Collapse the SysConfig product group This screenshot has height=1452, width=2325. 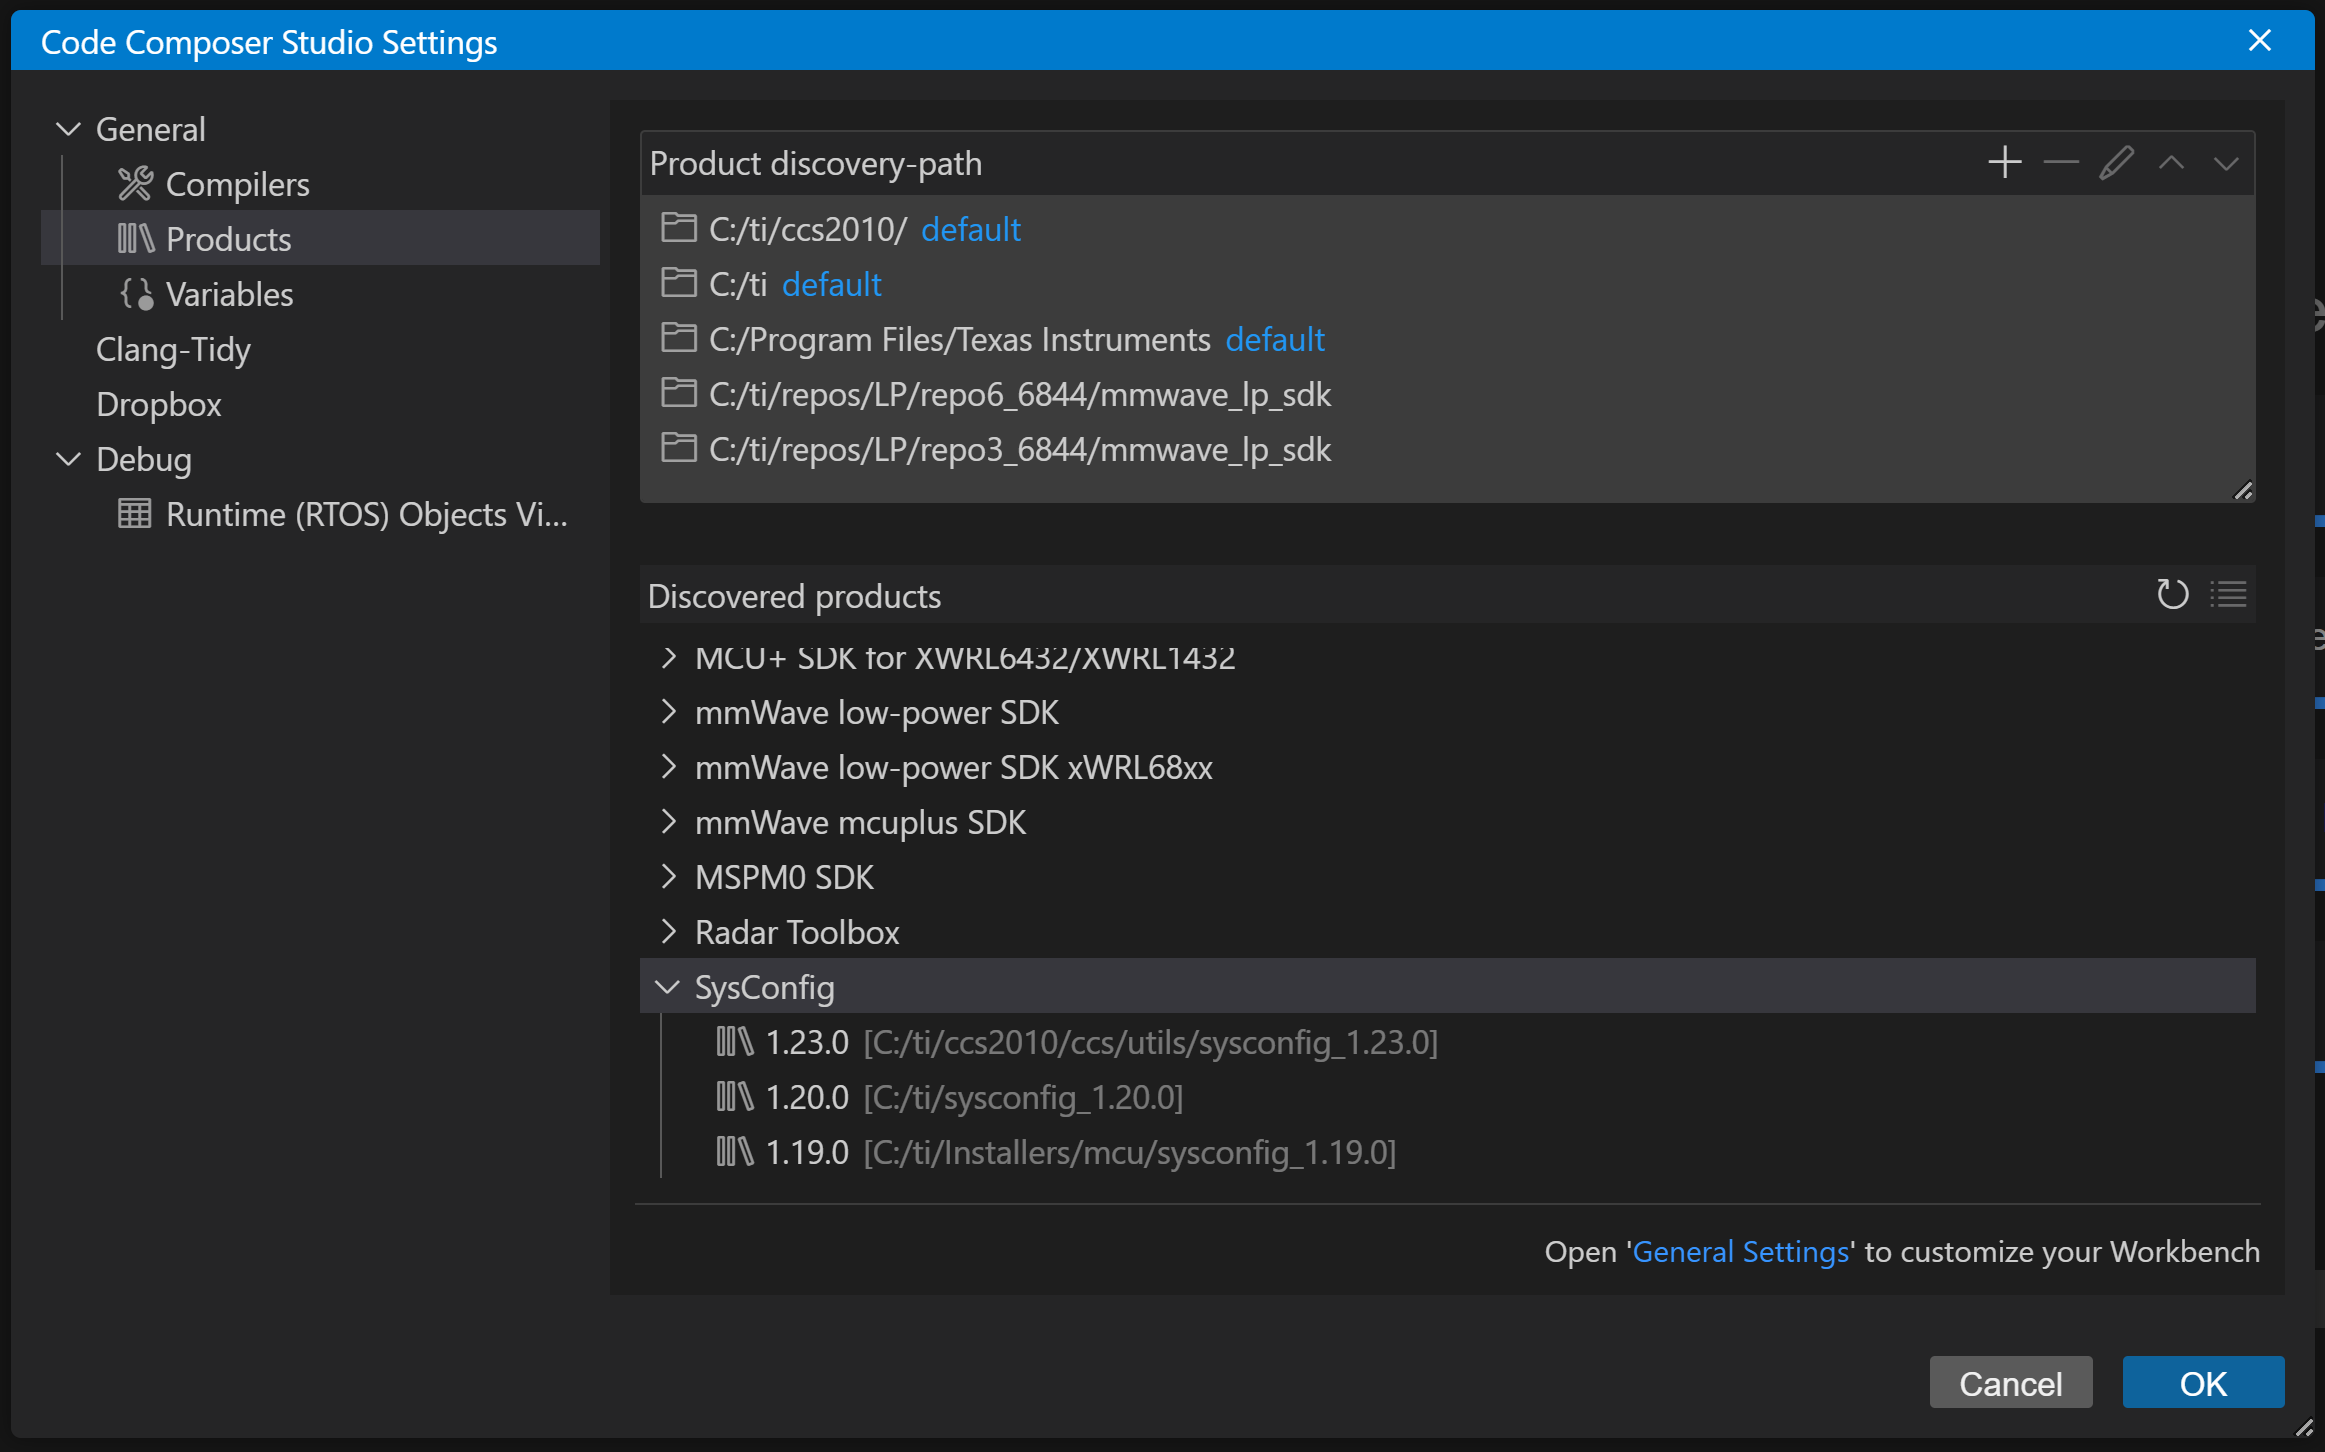click(667, 987)
